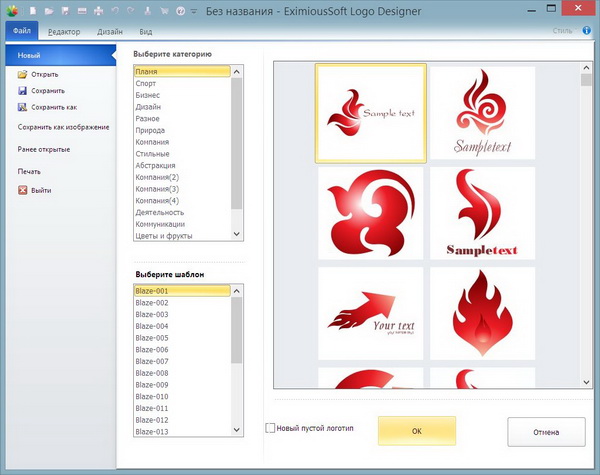Click the red Выйти exit icon
Viewport: 600px width, 475px height.
point(22,190)
